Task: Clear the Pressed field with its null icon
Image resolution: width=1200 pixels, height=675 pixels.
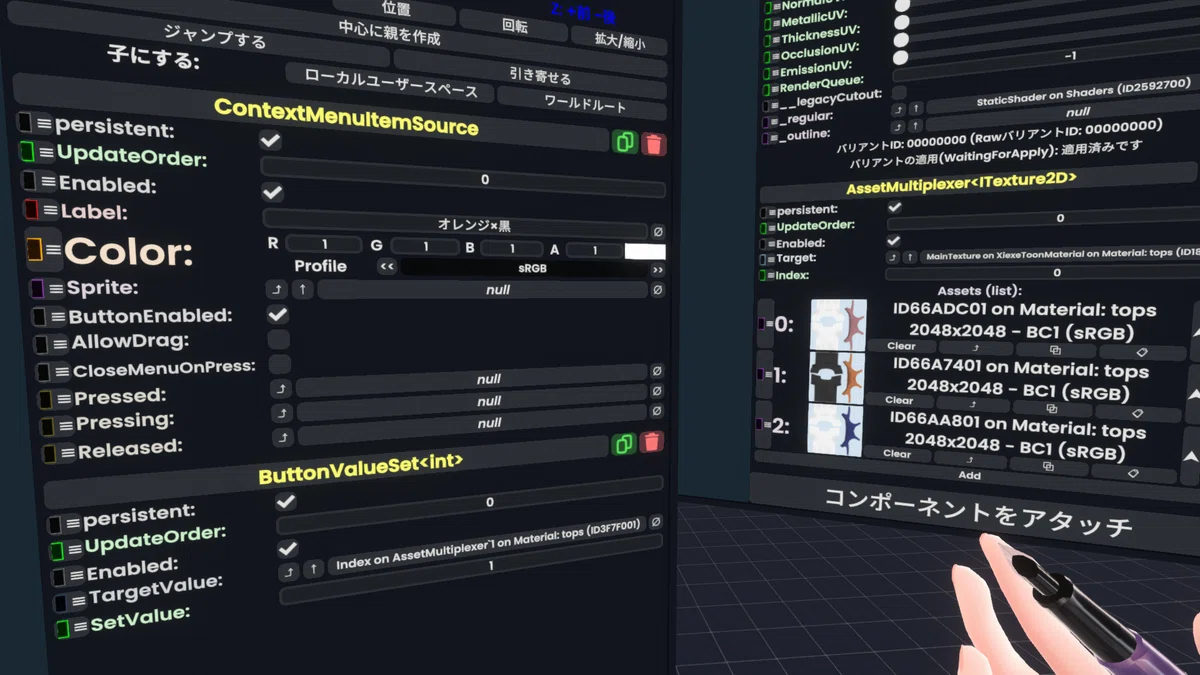Action: [657, 371]
